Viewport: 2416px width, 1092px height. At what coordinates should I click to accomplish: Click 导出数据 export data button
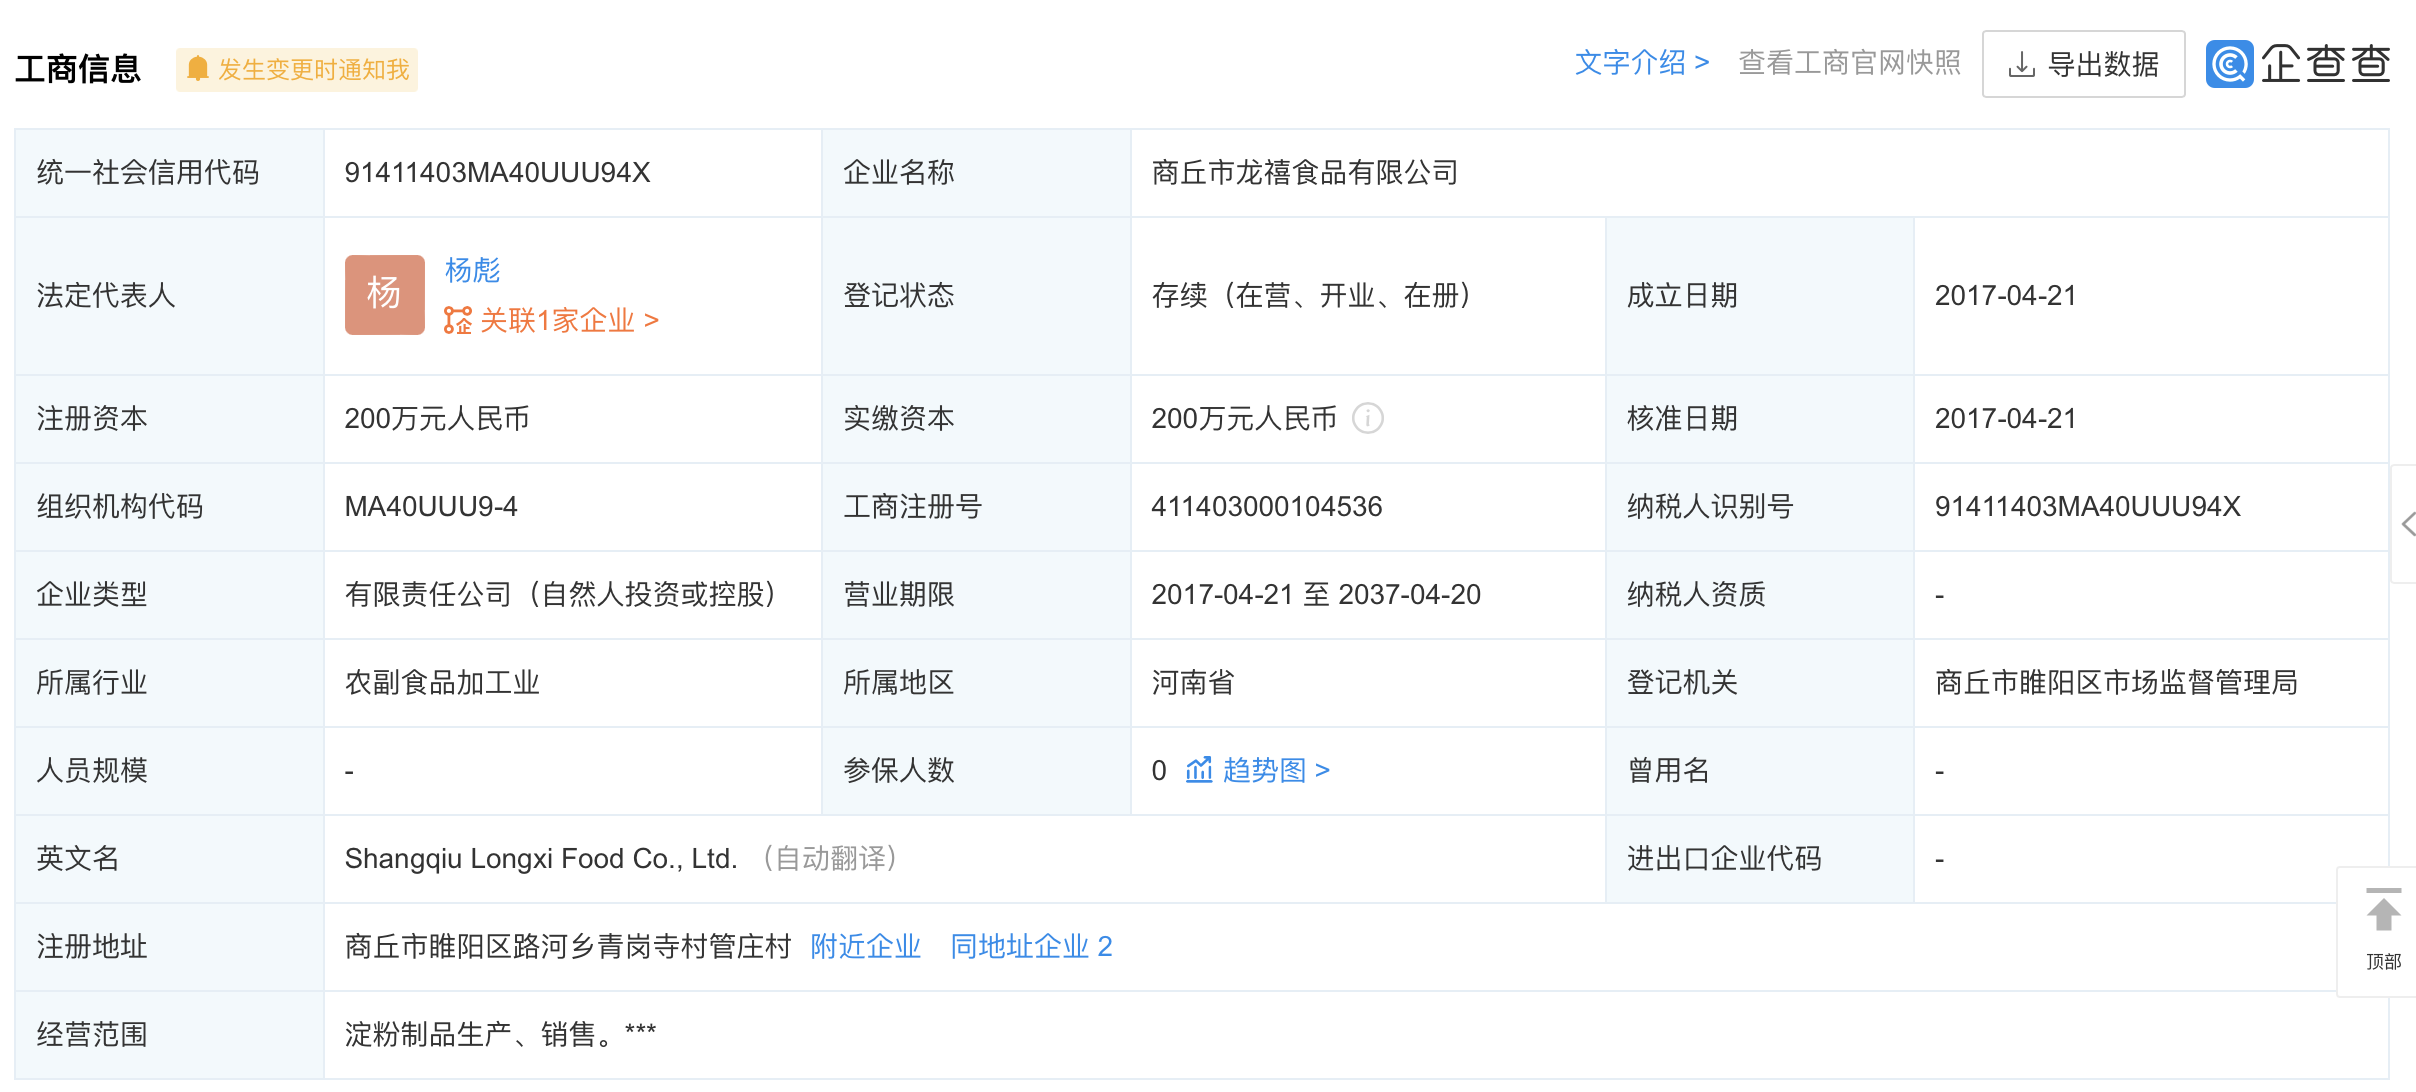(2083, 65)
